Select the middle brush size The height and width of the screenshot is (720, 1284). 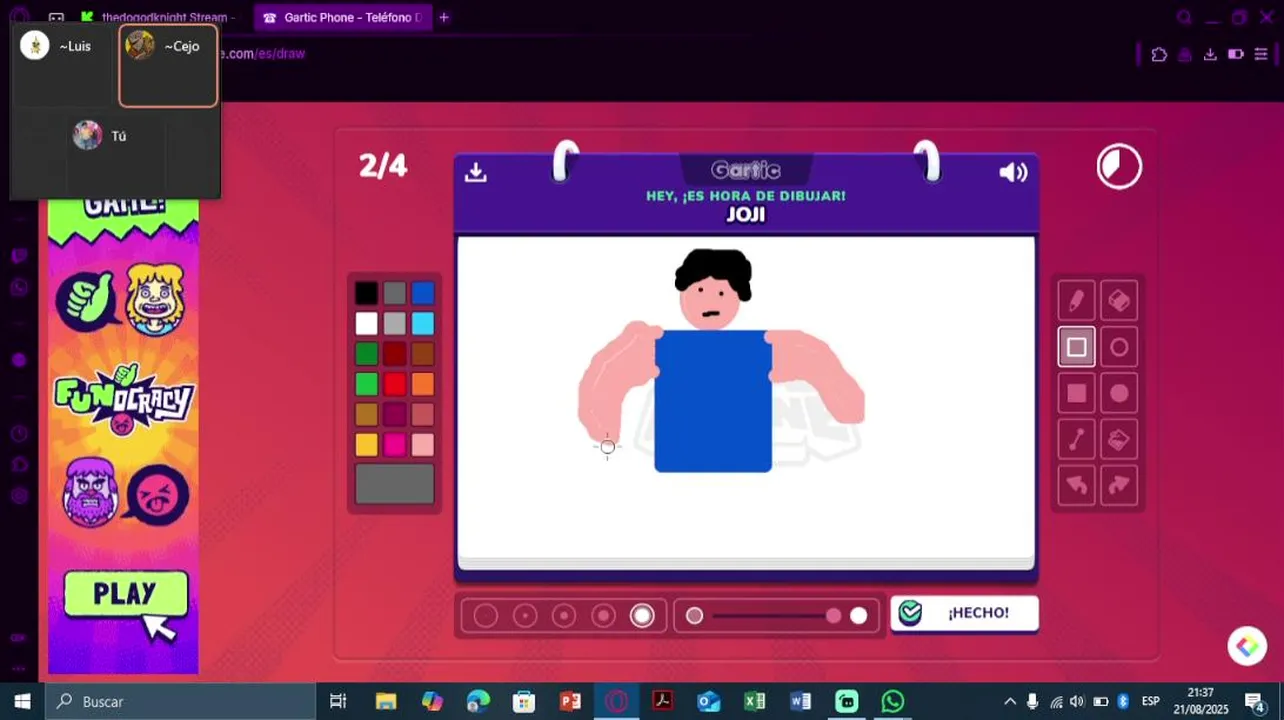click(x=564, y=616)
